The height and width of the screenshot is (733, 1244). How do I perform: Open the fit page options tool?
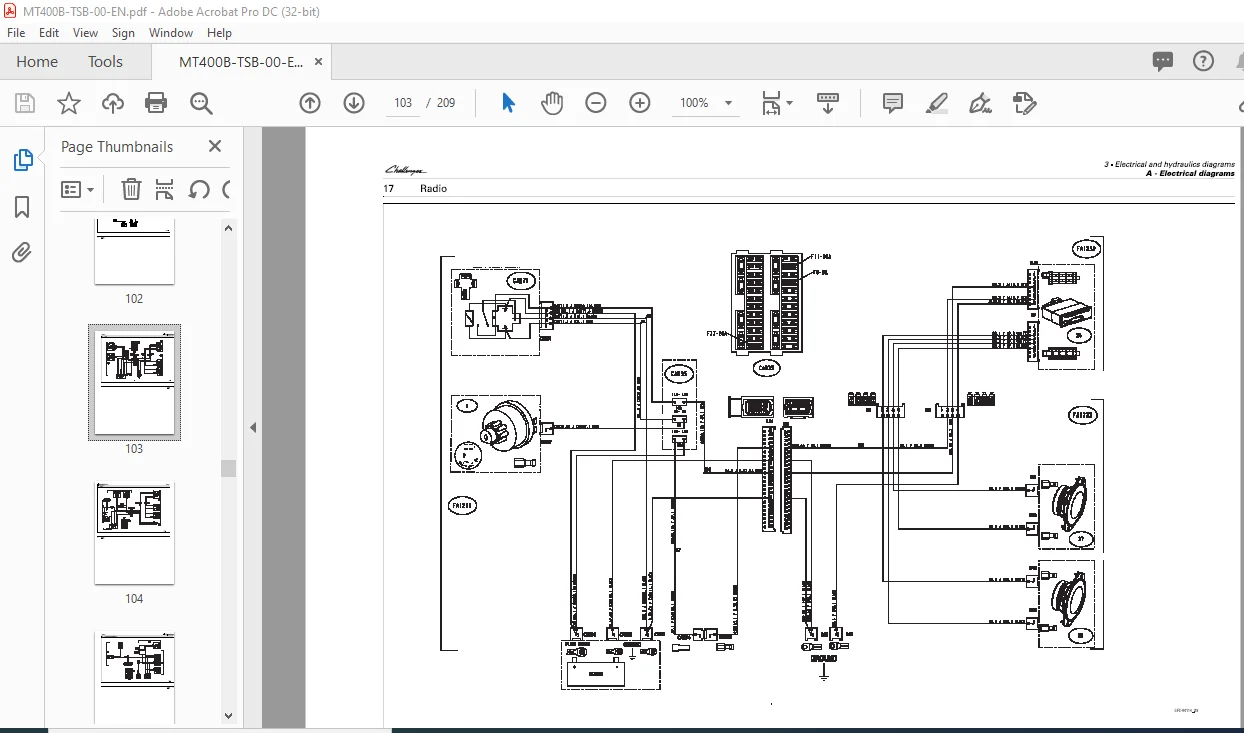[x=776, y=103]
